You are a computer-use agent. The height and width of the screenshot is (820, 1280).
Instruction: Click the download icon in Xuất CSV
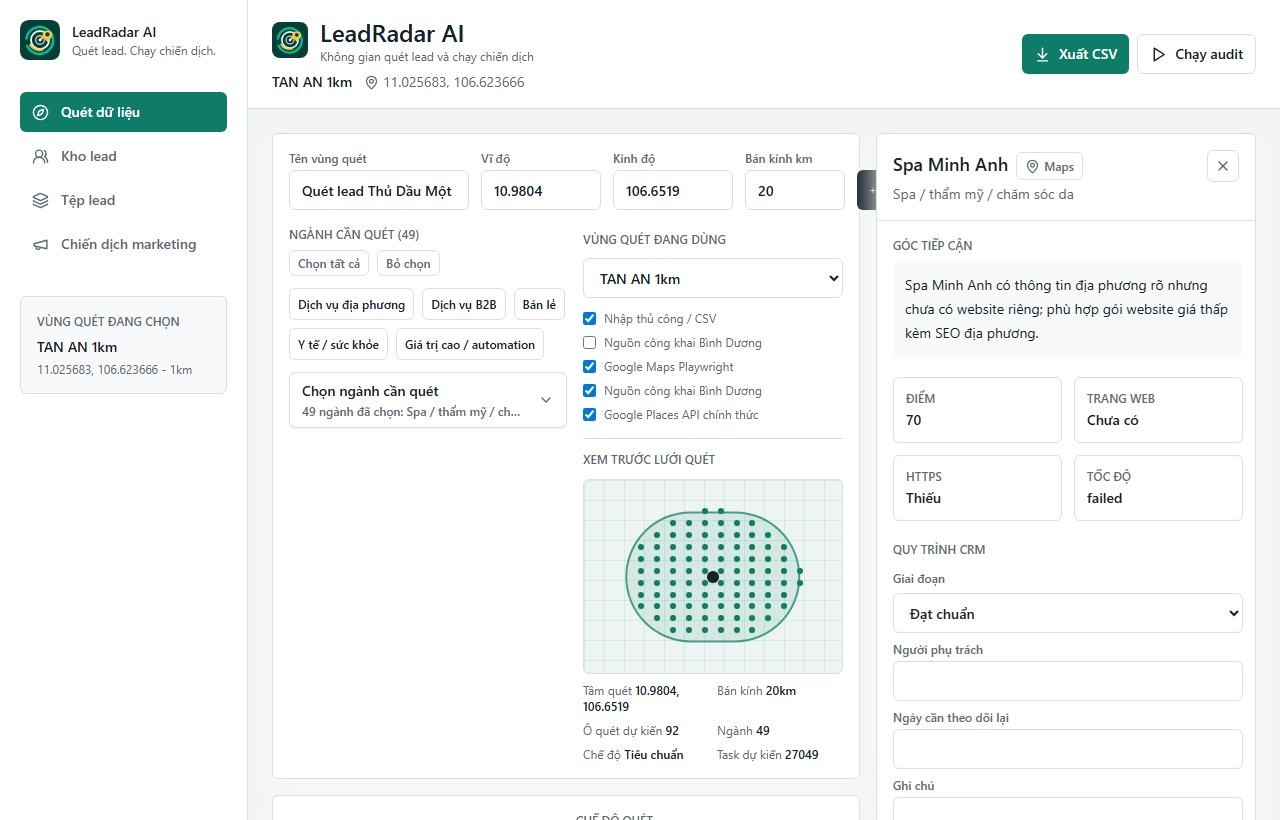pyautogui.click(x=1042, y=54)
